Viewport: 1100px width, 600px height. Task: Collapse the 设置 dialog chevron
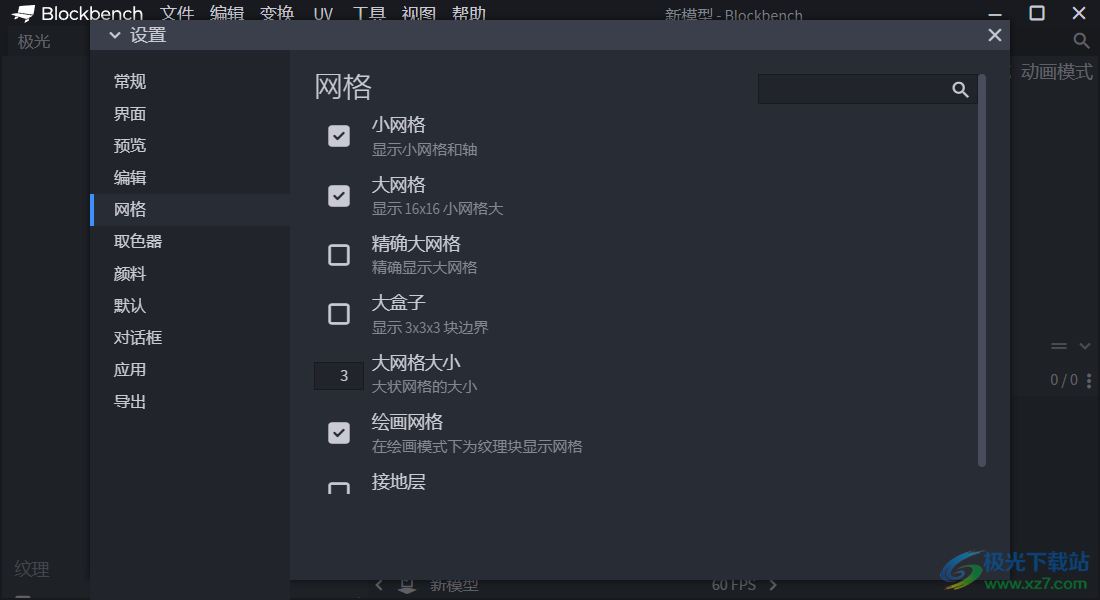click(x=115, y=35)
